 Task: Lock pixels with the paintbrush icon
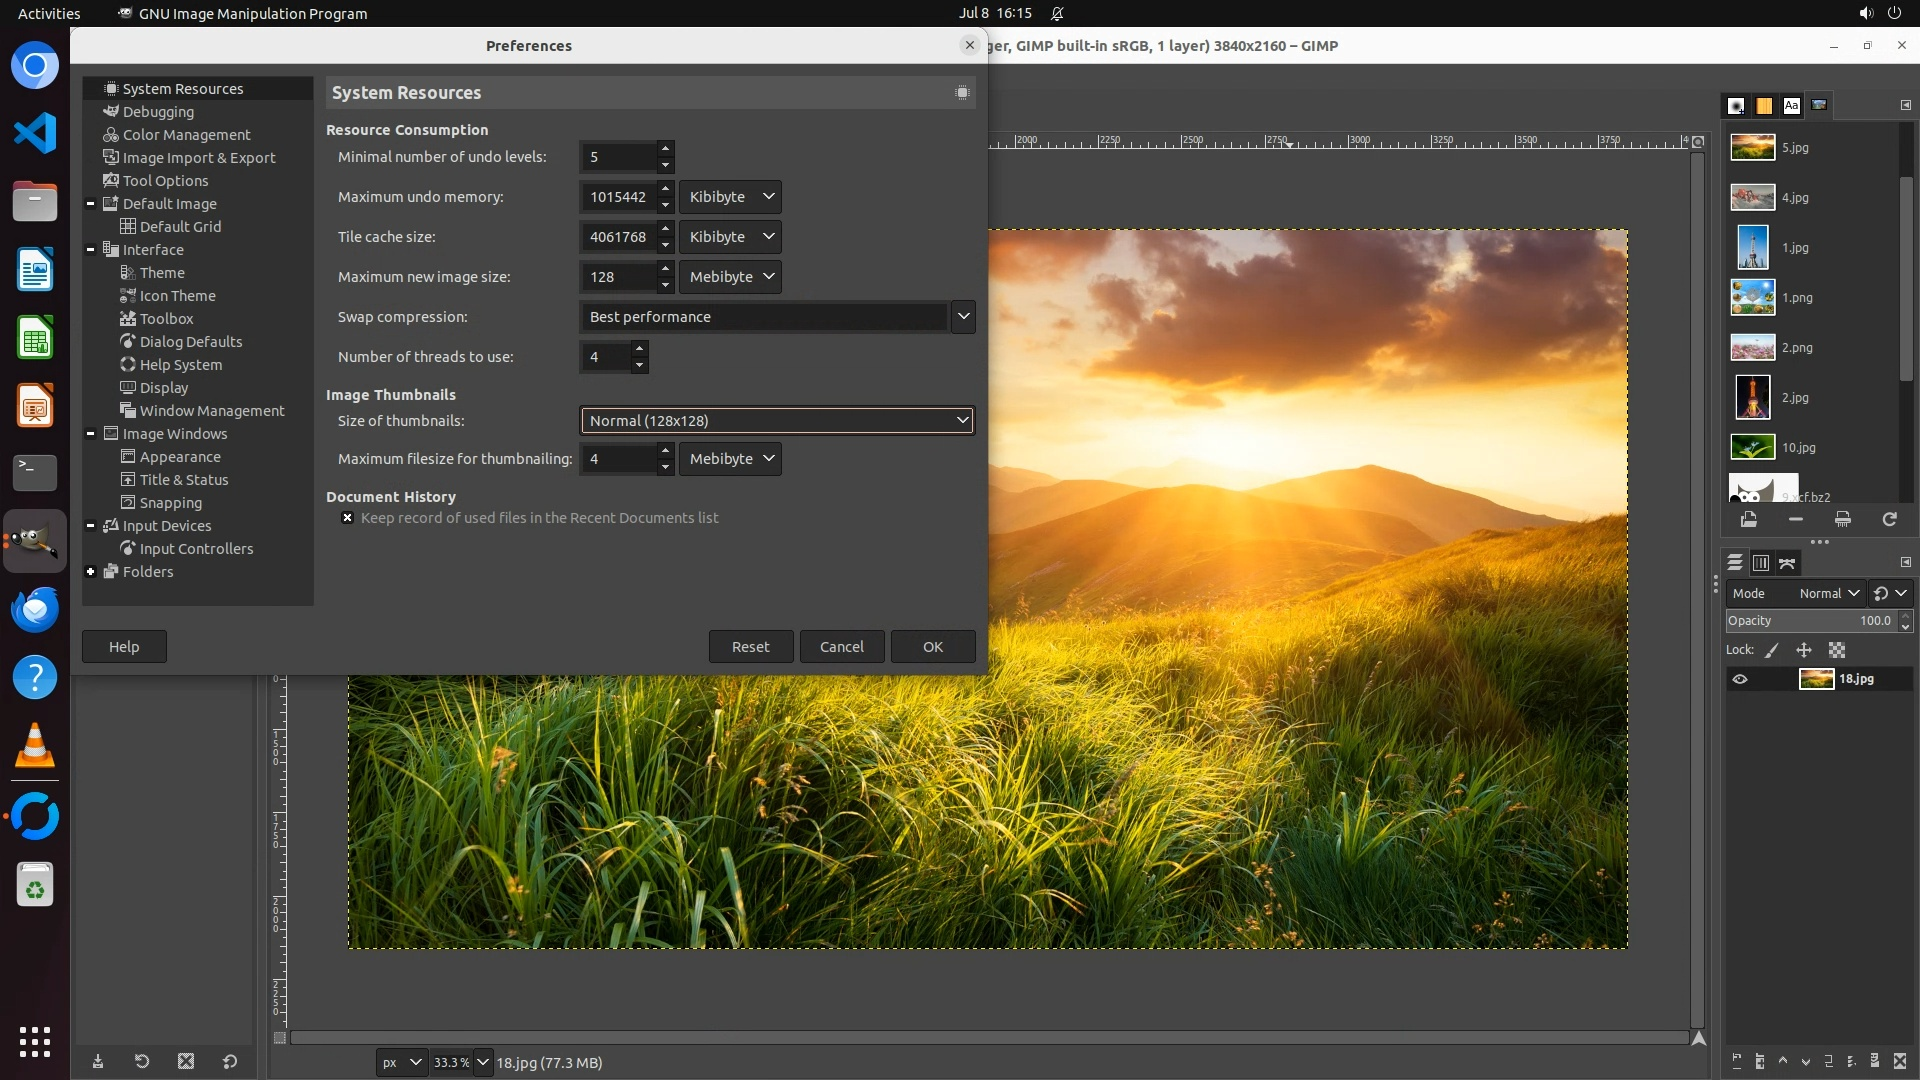[1771, 650]
